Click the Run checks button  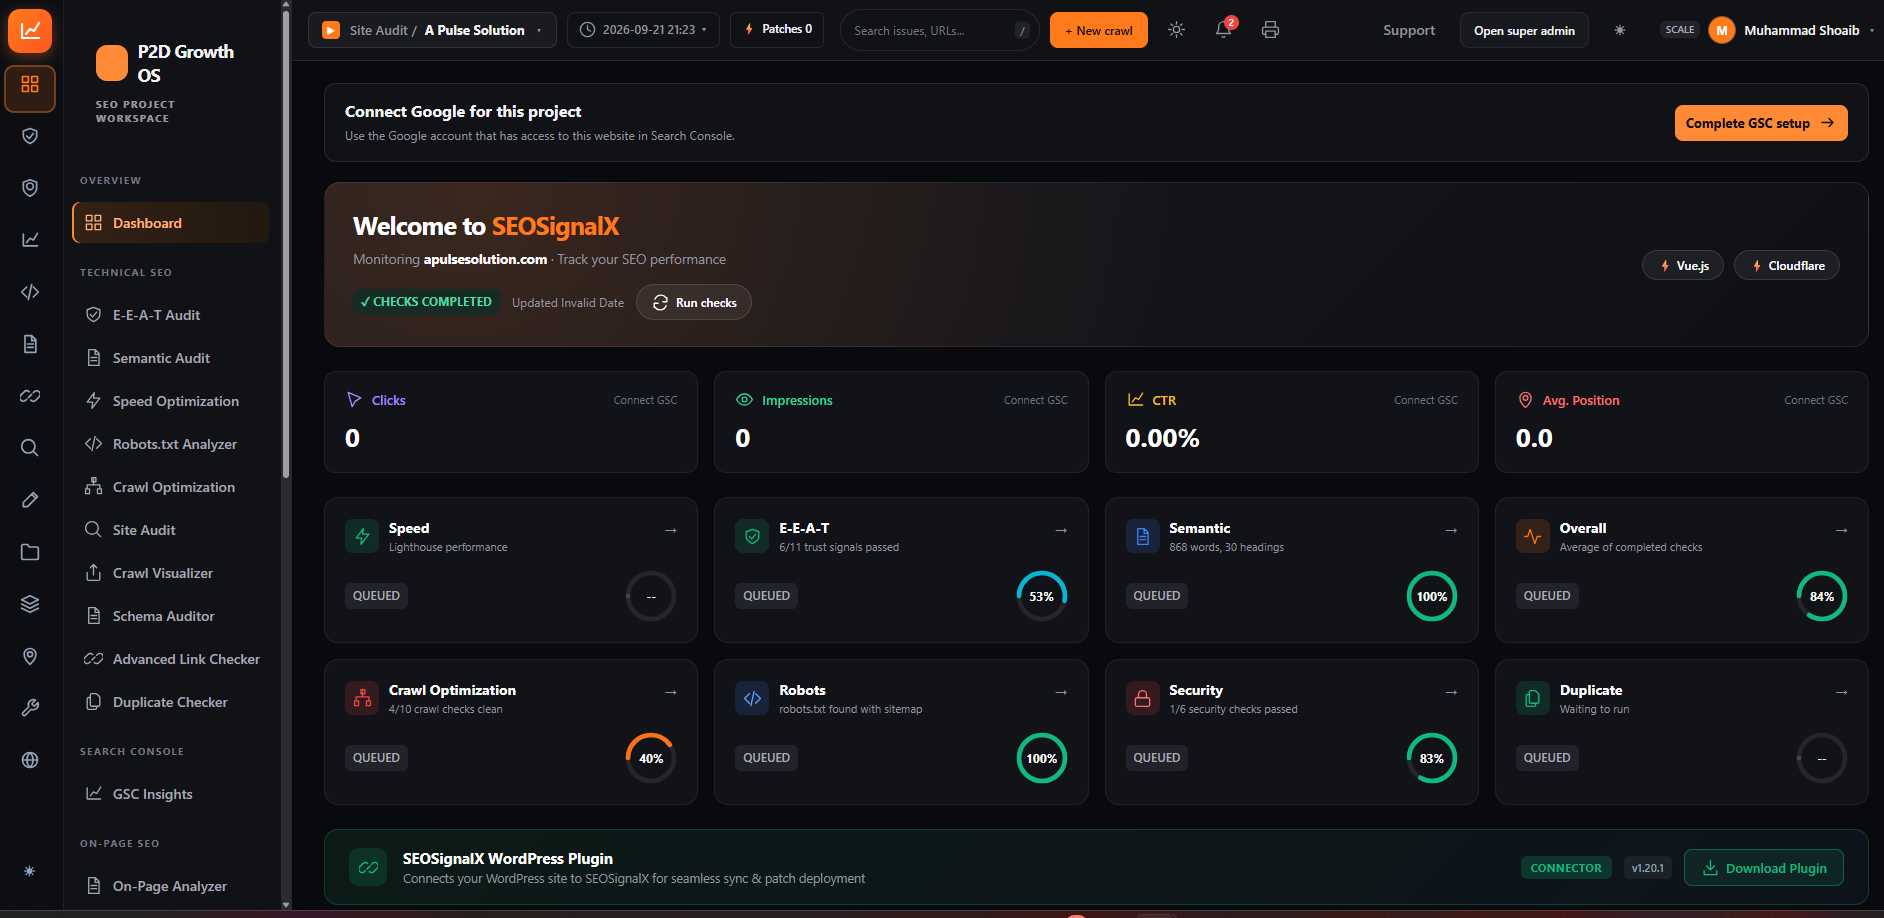tap(694, 302)
